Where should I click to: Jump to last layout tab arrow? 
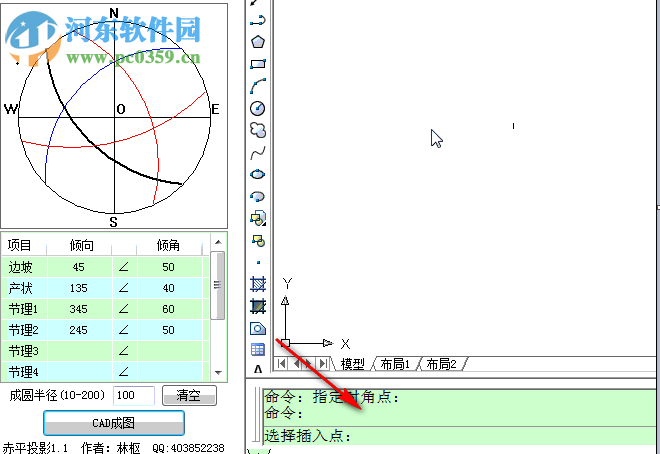[323, 364]
